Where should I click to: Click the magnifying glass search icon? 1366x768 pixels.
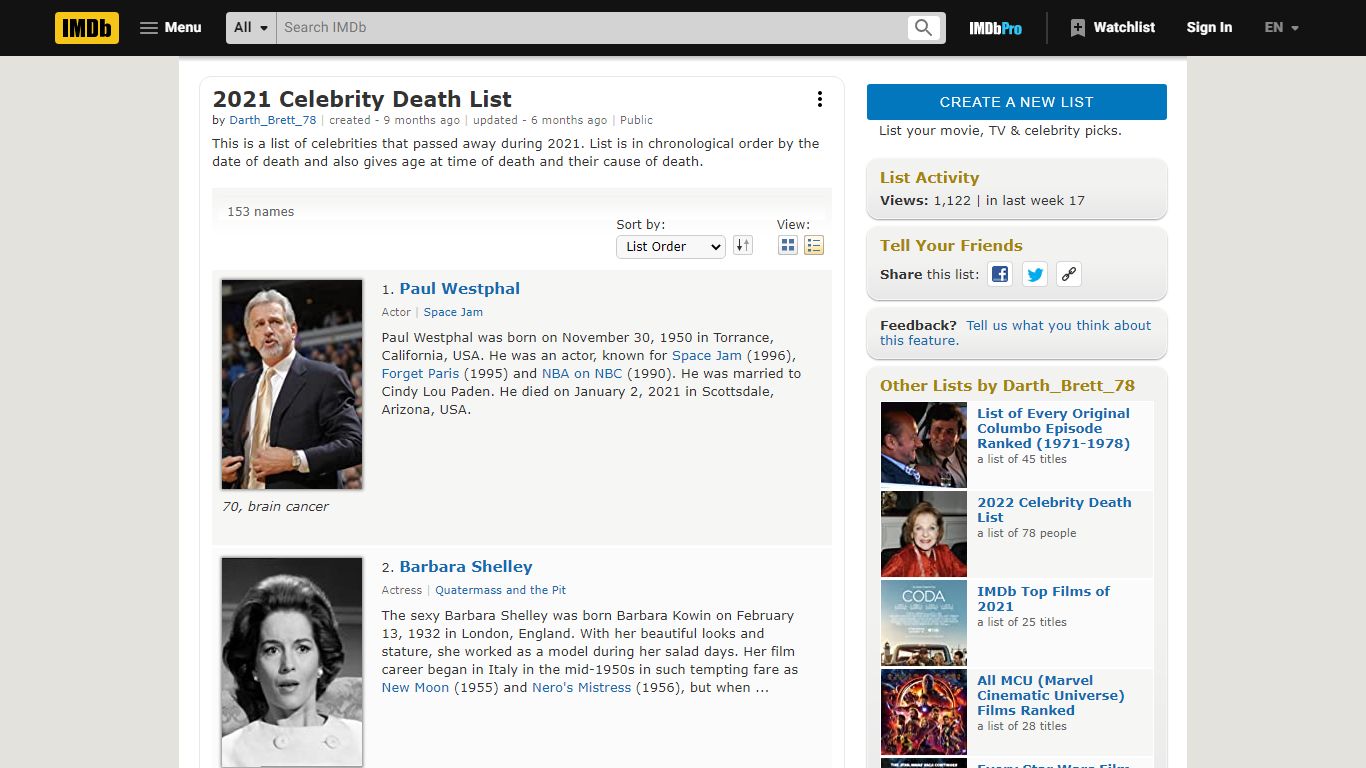click(x=924, y=28)
